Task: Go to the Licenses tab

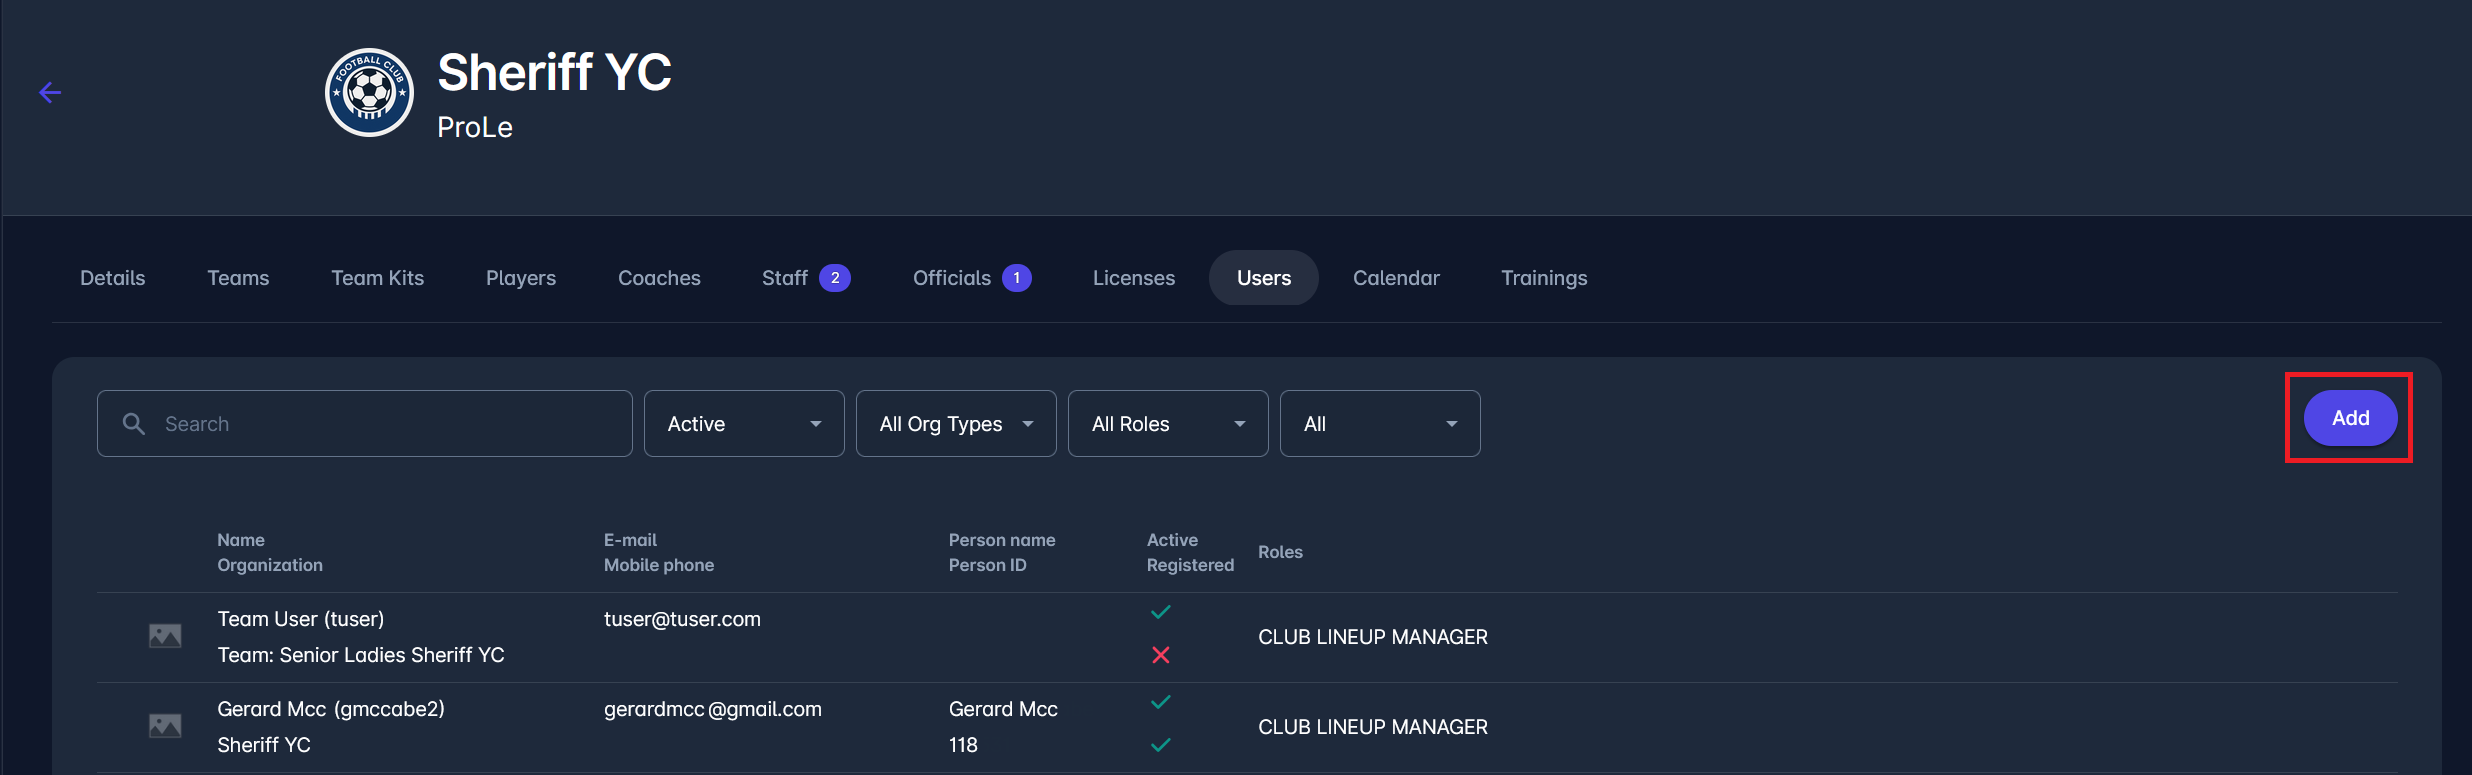Action: [x=1133, y=278]
